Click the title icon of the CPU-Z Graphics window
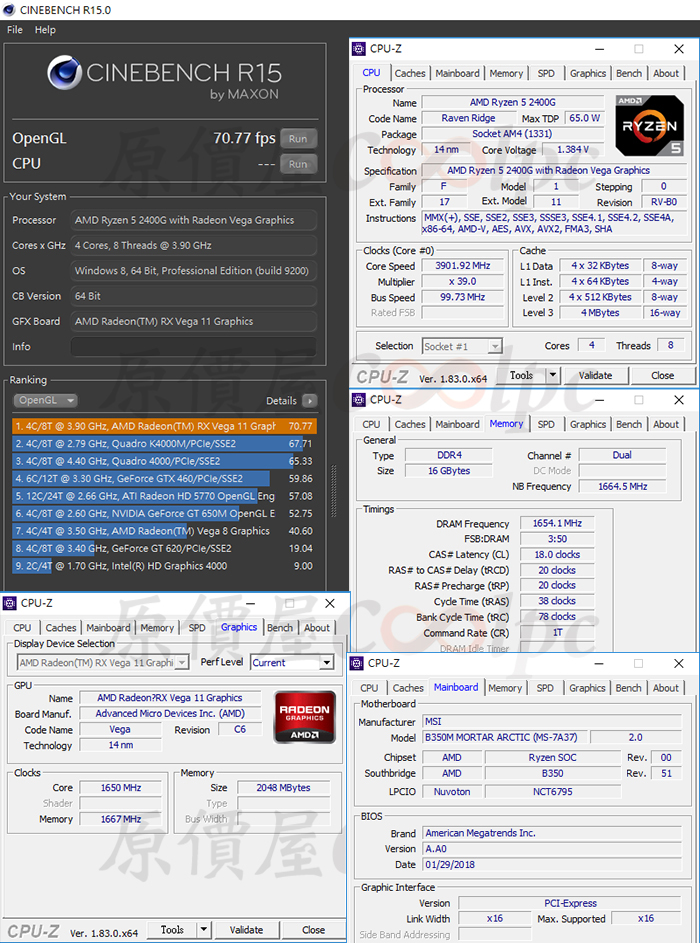 10,603
